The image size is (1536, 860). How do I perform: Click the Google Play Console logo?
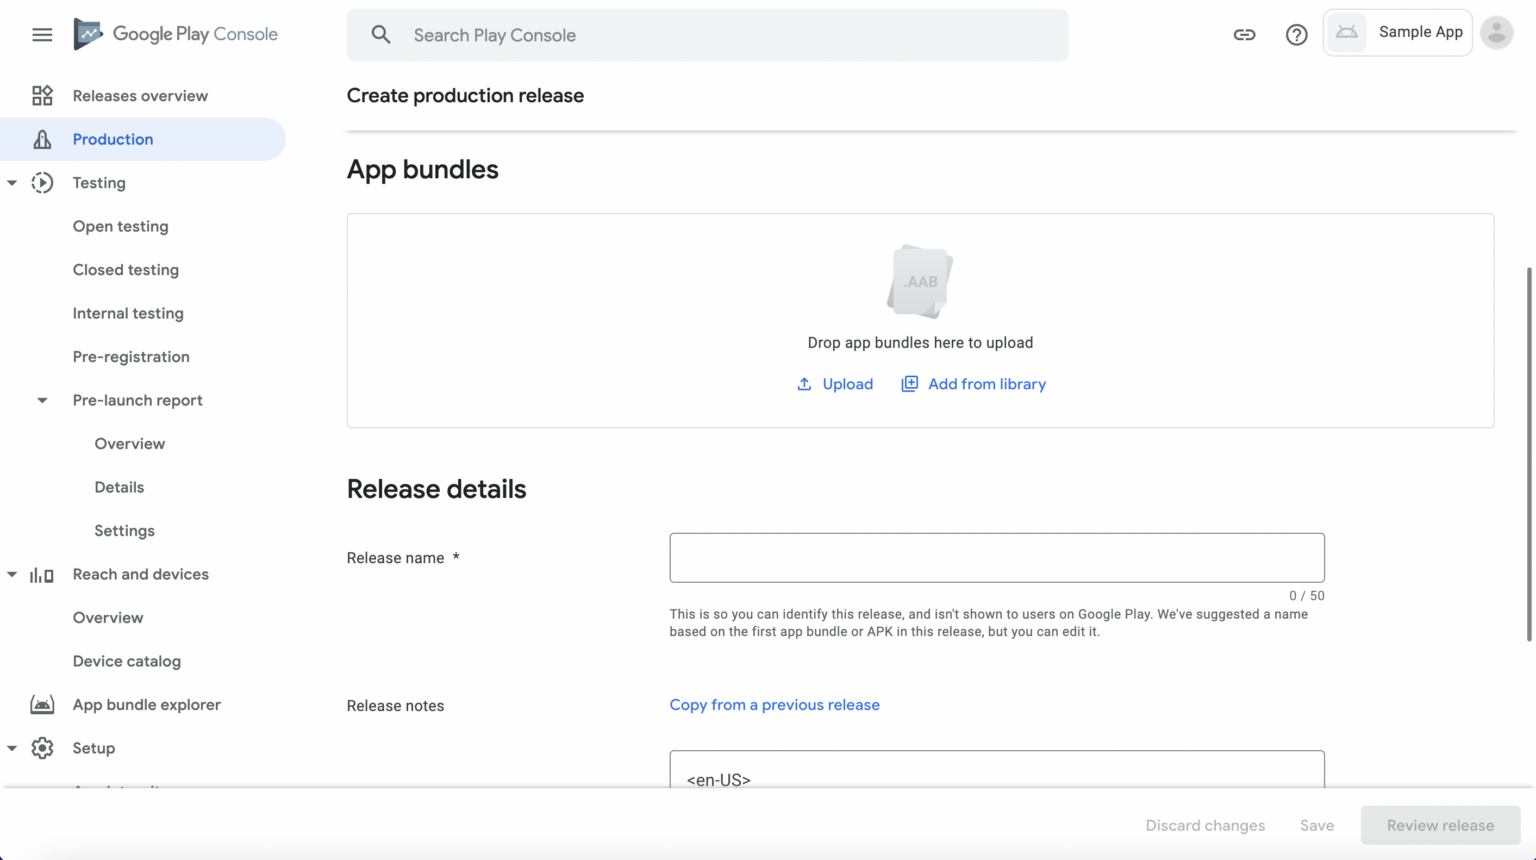[176, 34]
